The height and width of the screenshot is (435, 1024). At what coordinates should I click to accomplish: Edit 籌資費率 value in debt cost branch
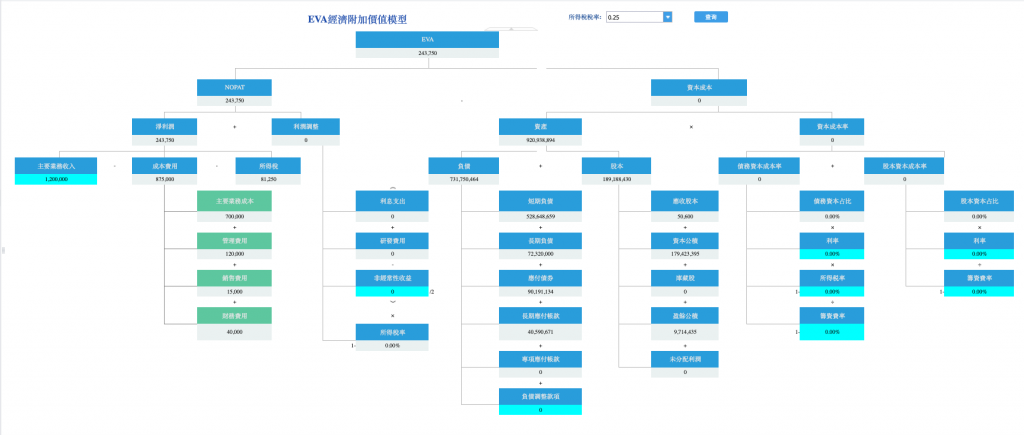[x=832, y=332]
